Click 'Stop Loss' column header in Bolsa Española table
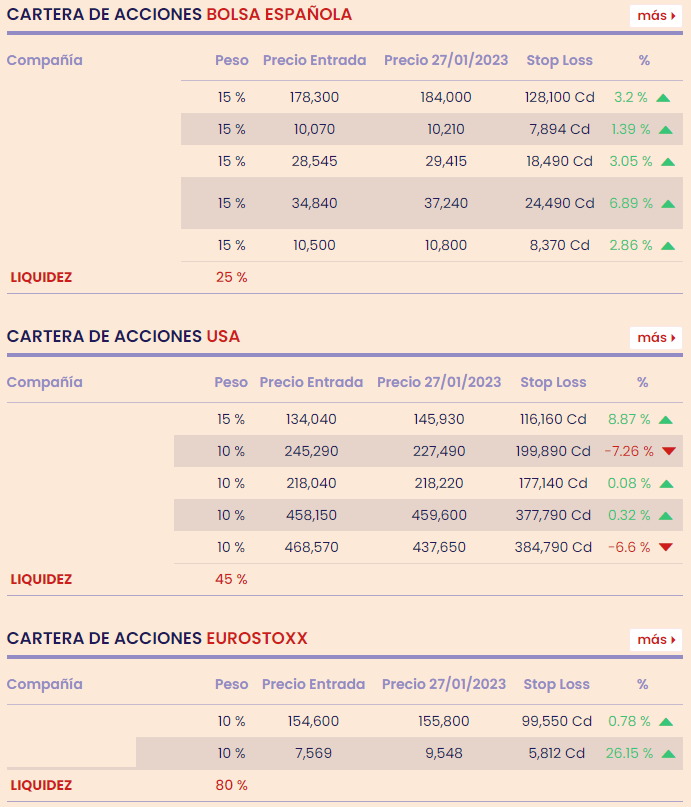This screenshot has width=691, height=807. (559, 60)
